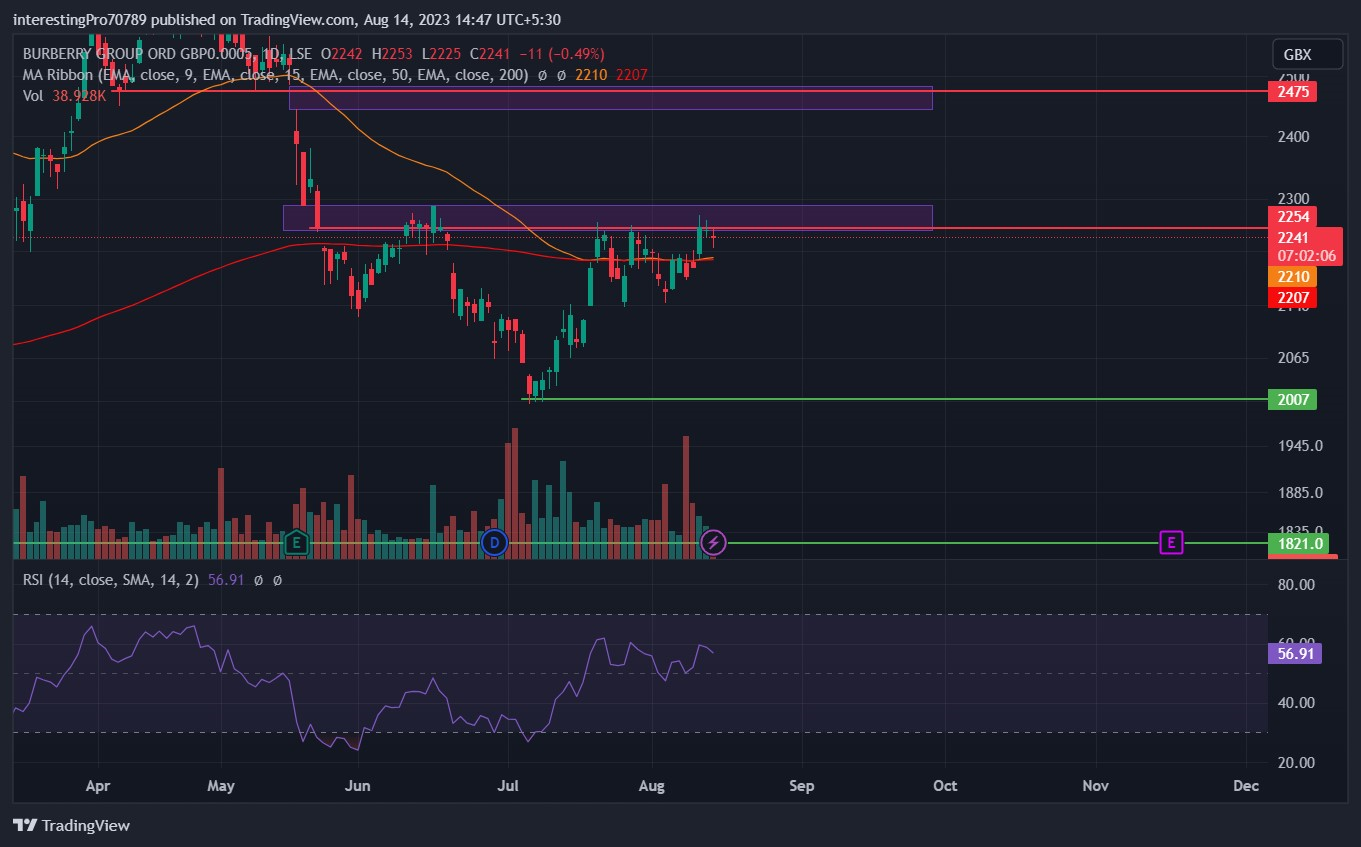Image resolution: width=1361 pixels, height=847 pixels.
Task: Click the 20.00 RSI axis tick
Action: (1295, 762)
